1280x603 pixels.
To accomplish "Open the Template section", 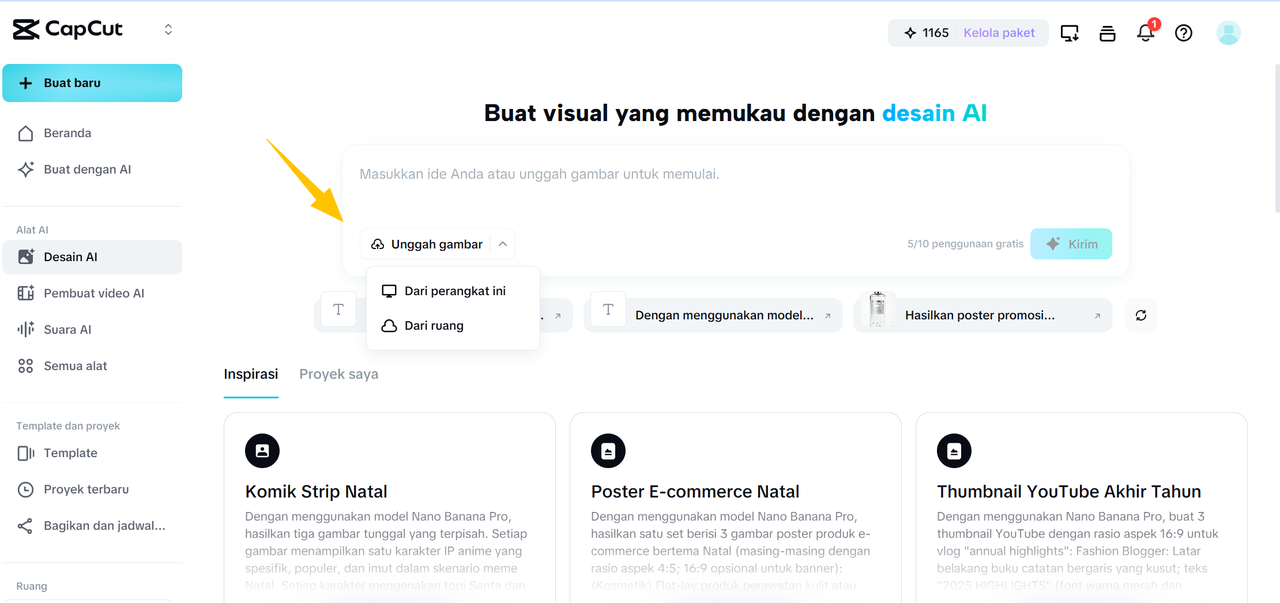I will point(71,452).
